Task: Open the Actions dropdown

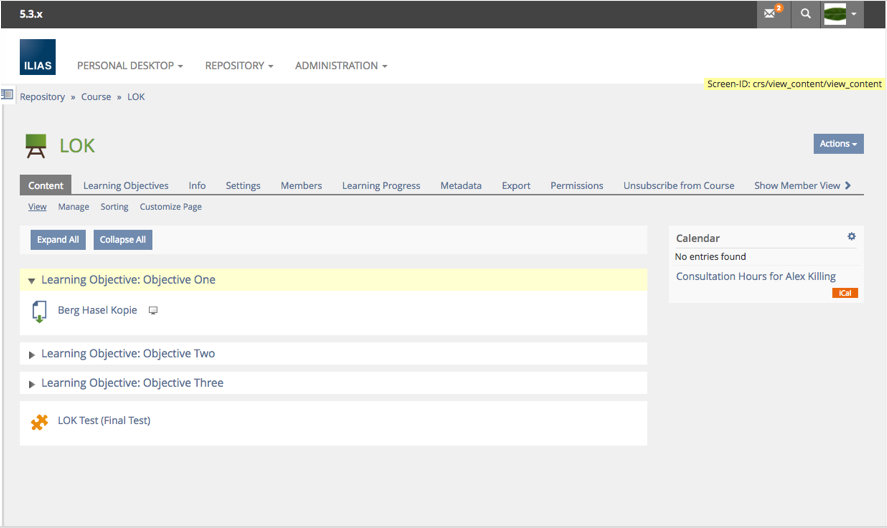Action: click(x=838, y=144)
